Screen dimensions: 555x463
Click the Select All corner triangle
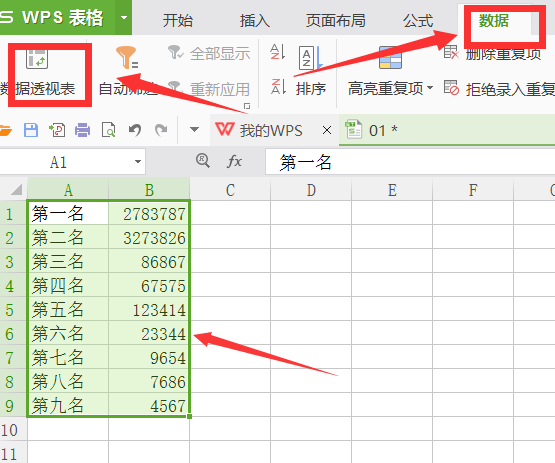pyautogui.click(x=17, y=189)
